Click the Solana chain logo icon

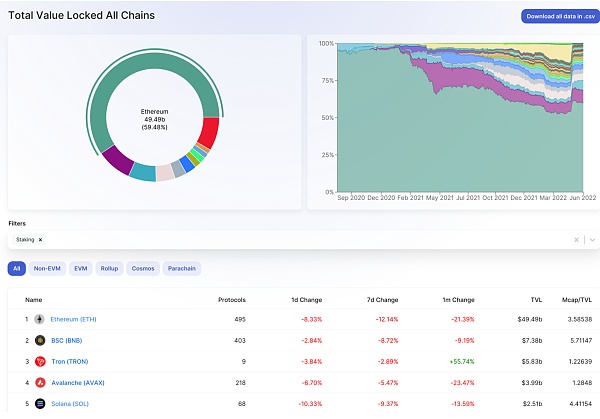pos(40,403)
